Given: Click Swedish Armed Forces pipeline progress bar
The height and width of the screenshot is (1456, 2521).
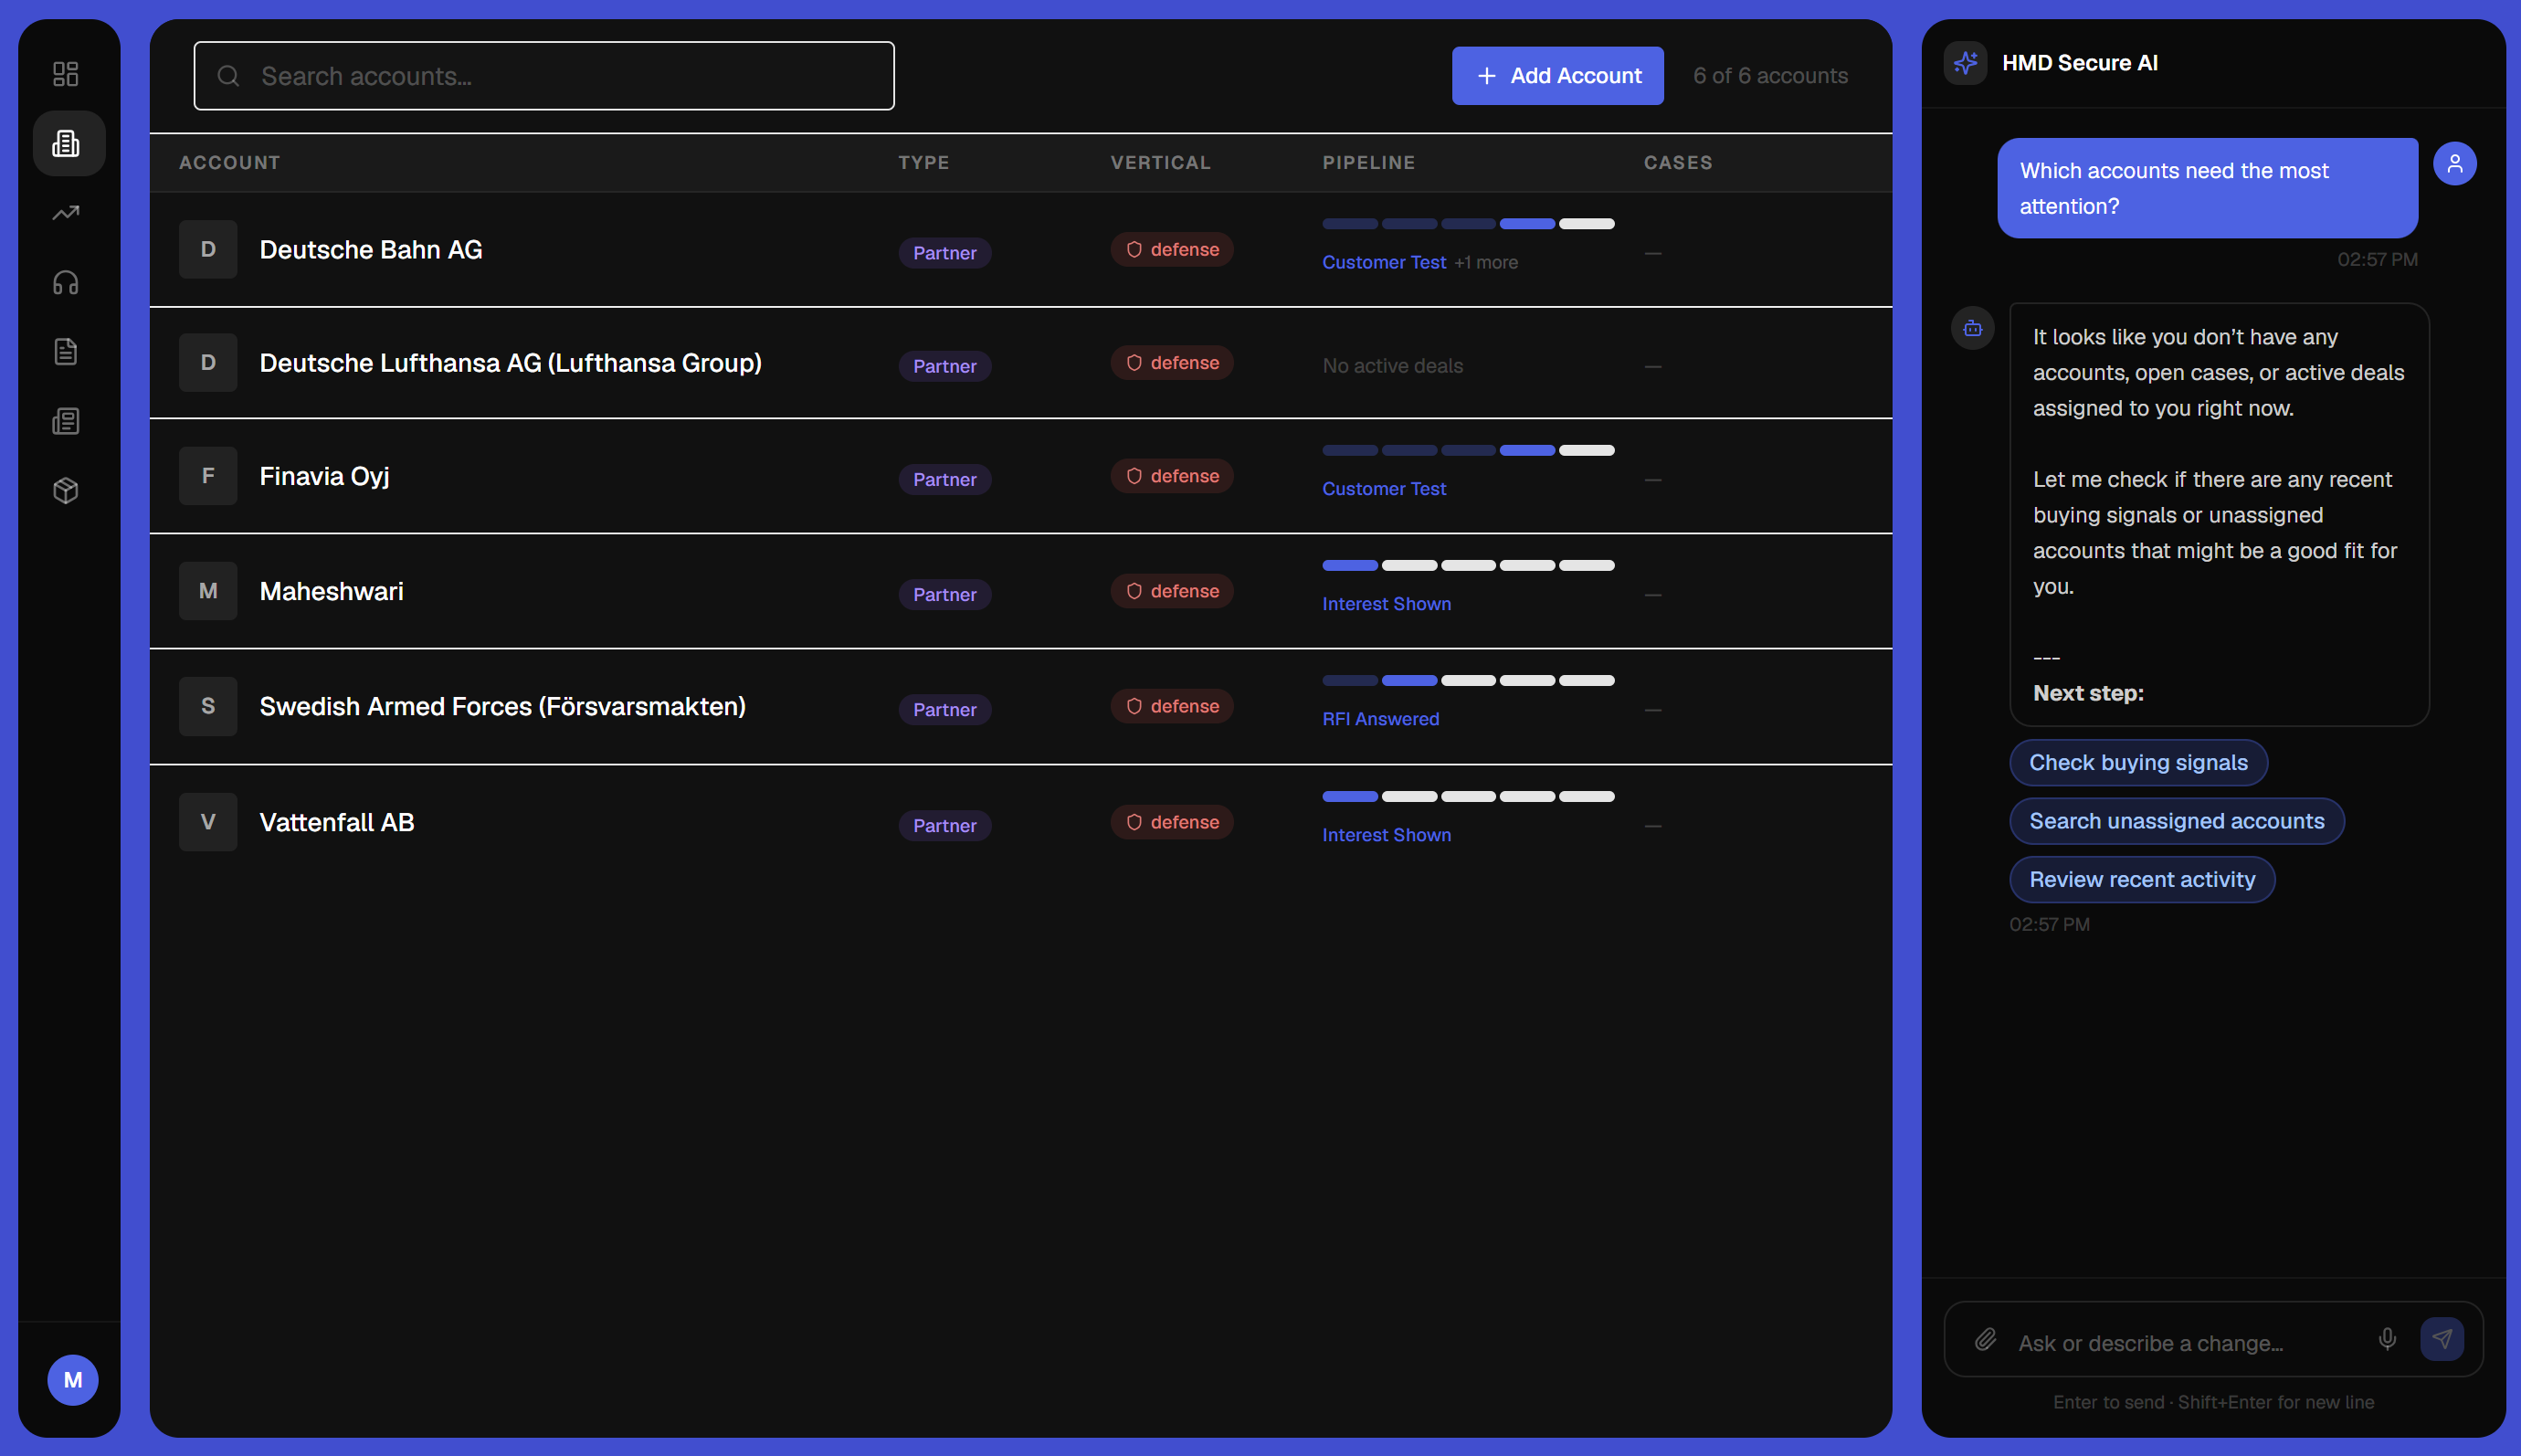Looking at the screenshot, I should pyautogui.click(x=1468, y=681).
